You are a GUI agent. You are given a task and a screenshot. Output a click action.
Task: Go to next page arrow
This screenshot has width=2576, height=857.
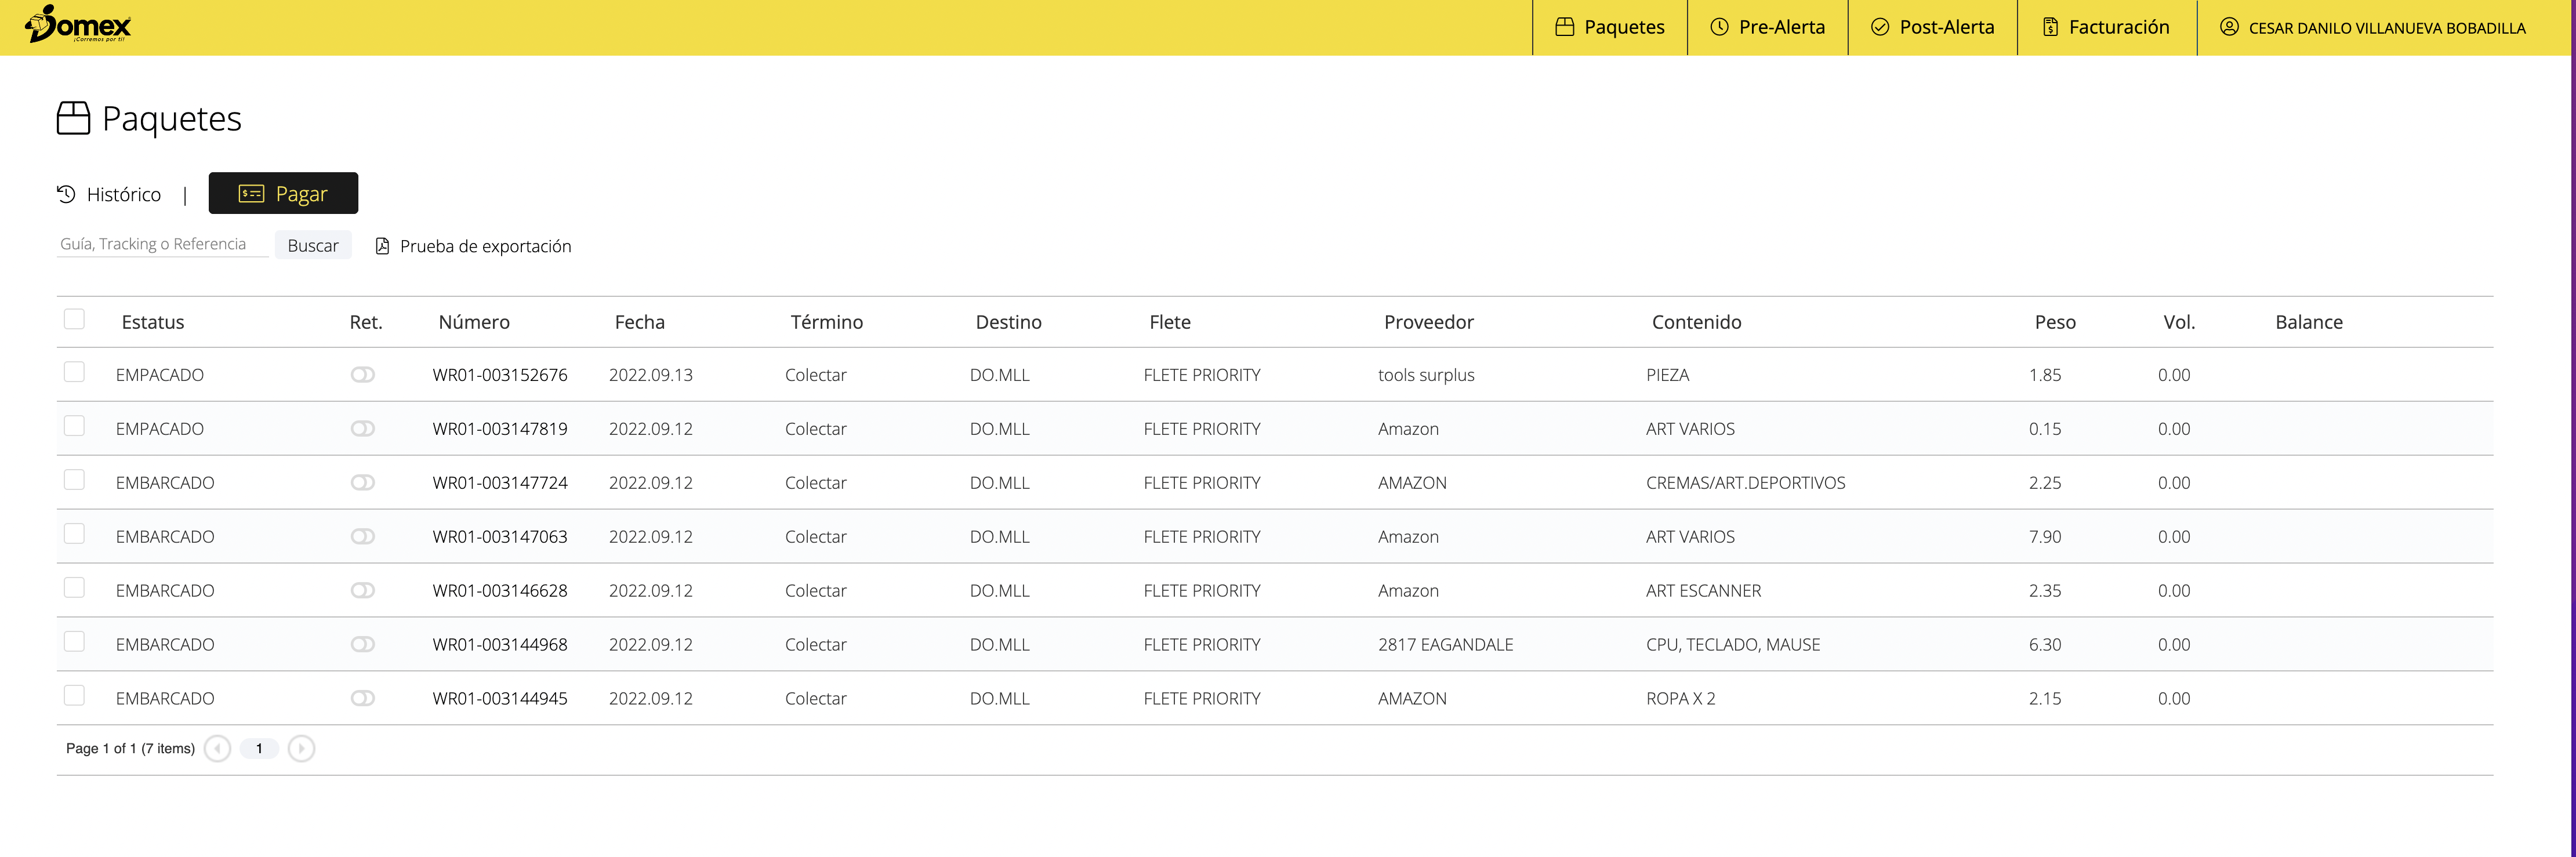301,748
